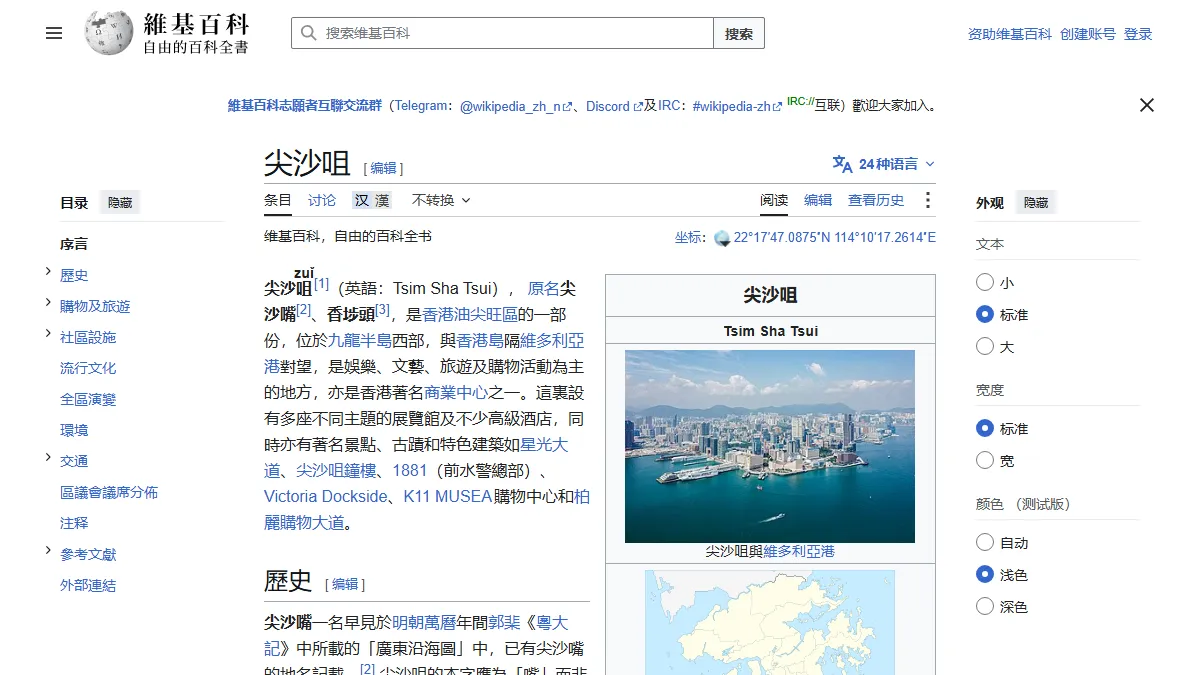Screen dimensions: 1200x675
Task: Edit the 歷史 section
Action: (x=346, y=584)
